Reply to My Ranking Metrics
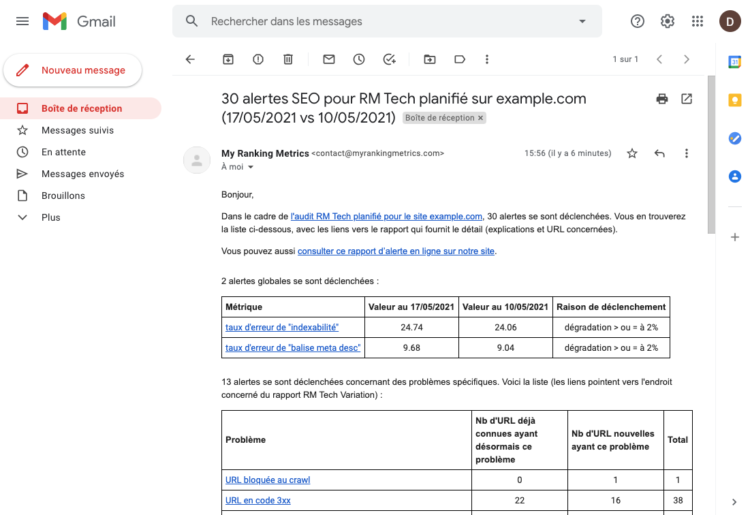Screen dimensions: 750x515 660,153
